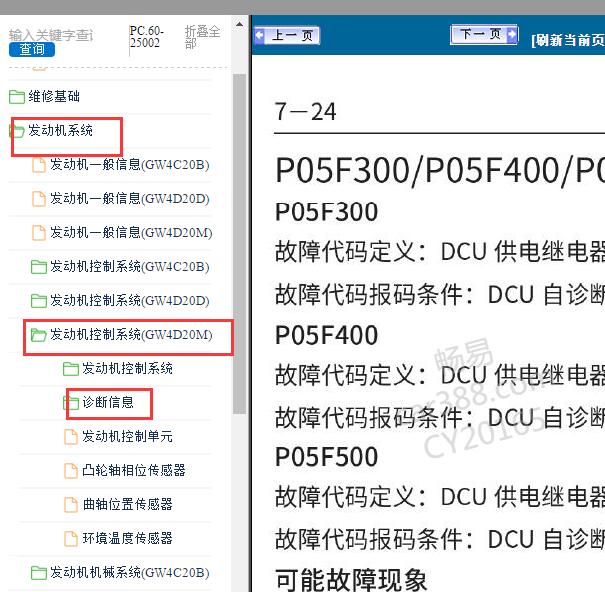Open 发动机一般信息(GW4C20B) page
The height and width of the screenshot is (592, 605).
pyautogui.click(x=130, y=165)
